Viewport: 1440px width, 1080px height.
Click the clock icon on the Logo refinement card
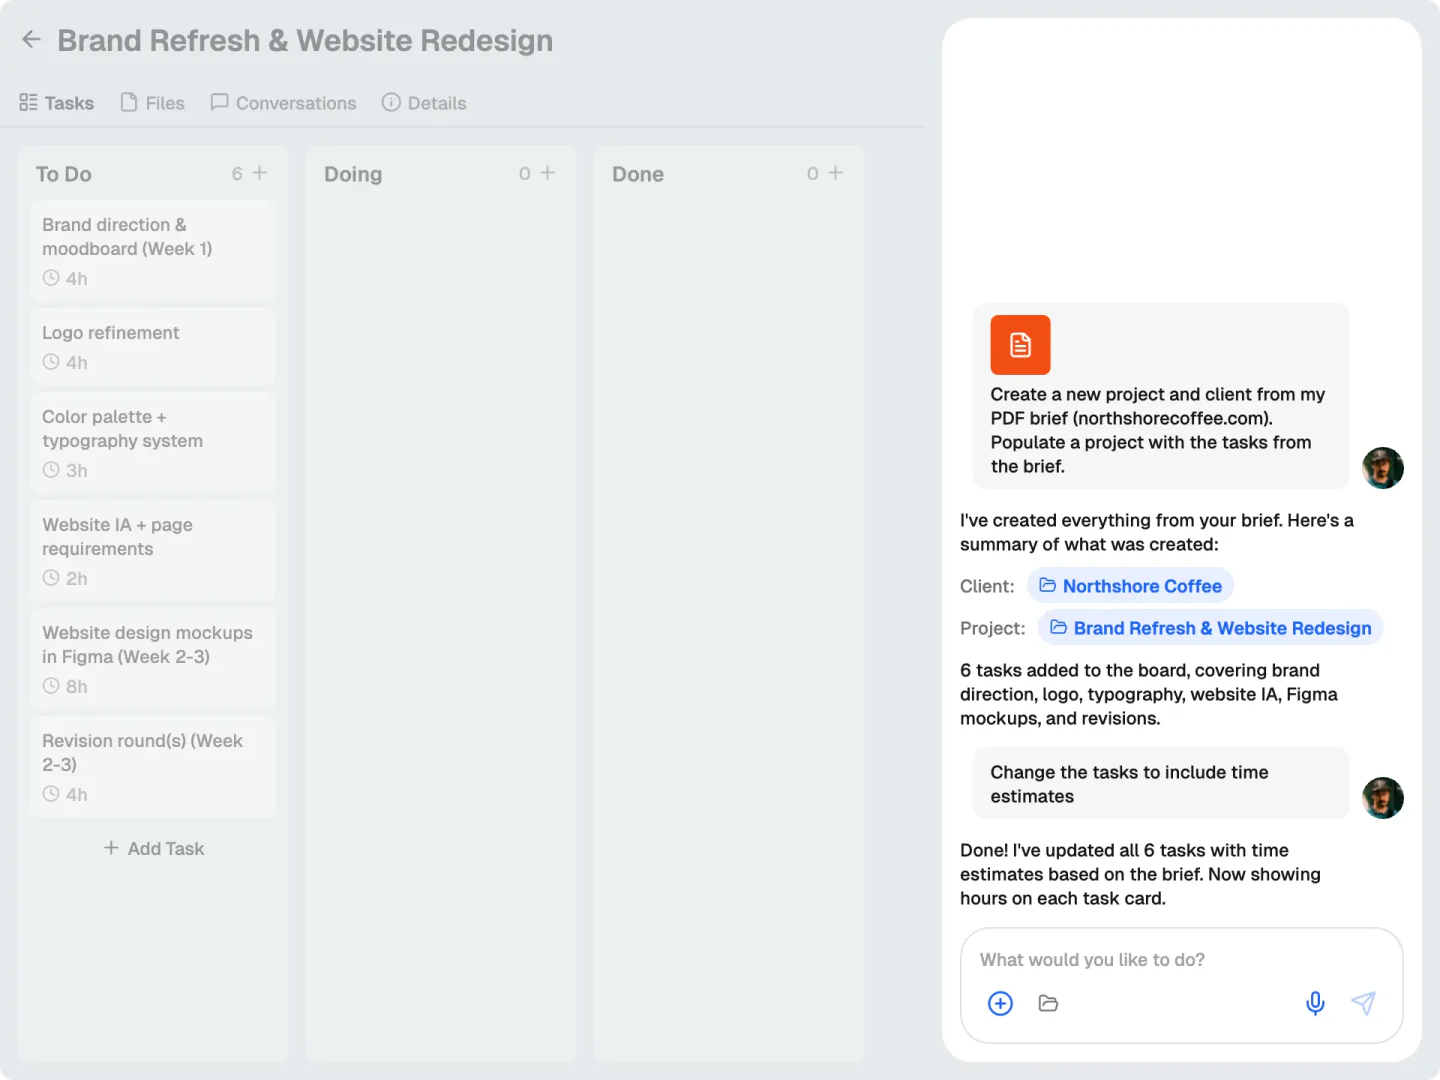[51, 362]
